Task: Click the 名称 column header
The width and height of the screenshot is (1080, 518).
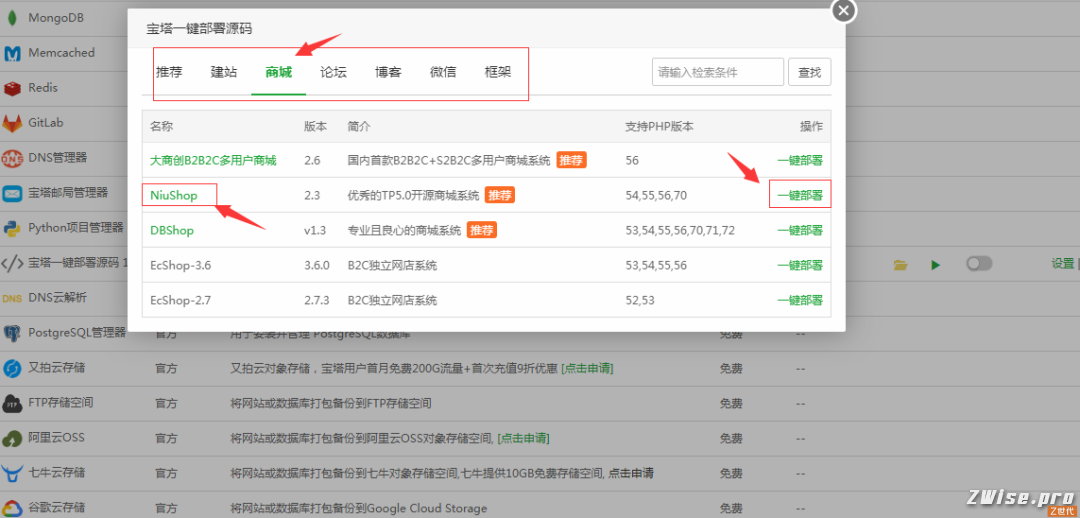Action: coord(161,127)
